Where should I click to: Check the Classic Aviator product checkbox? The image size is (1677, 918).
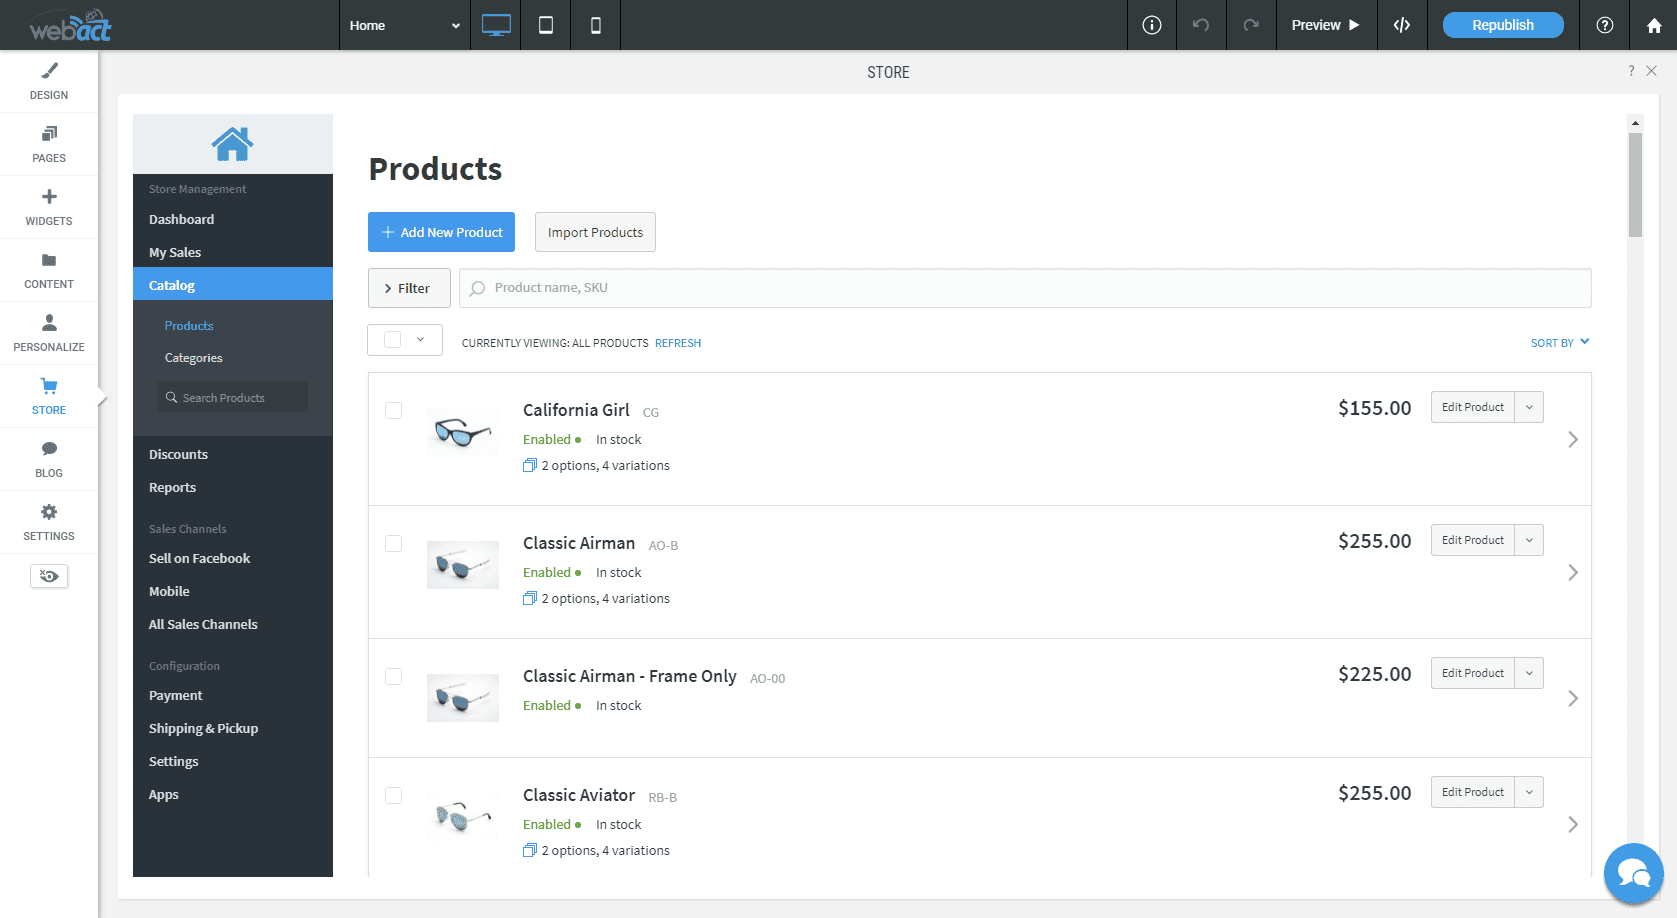click(x=393, y=795)
